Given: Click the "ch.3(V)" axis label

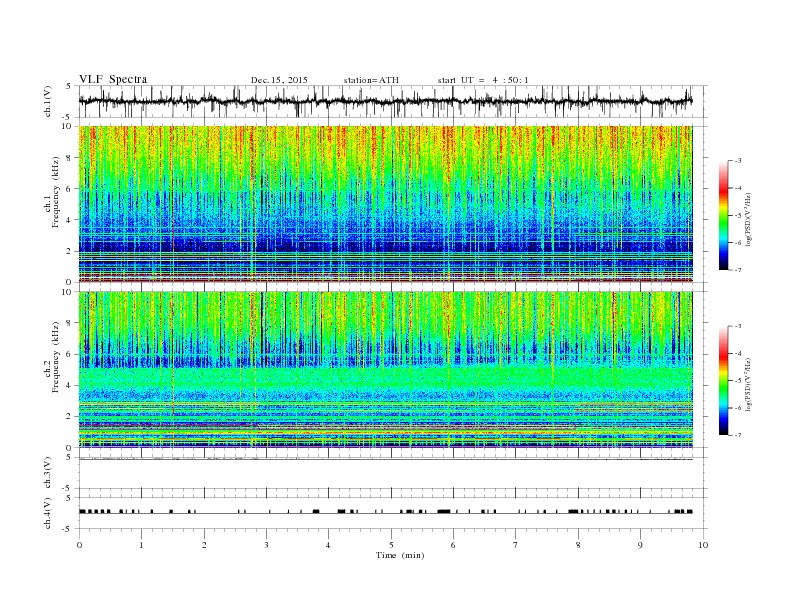Looking at the screenshot, I should tap(48, 473).
